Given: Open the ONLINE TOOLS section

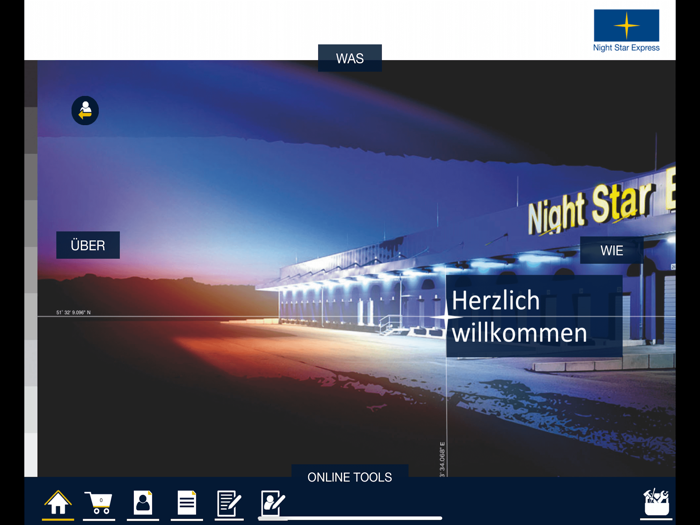Looking at the screenshot, I should (350, 476).
